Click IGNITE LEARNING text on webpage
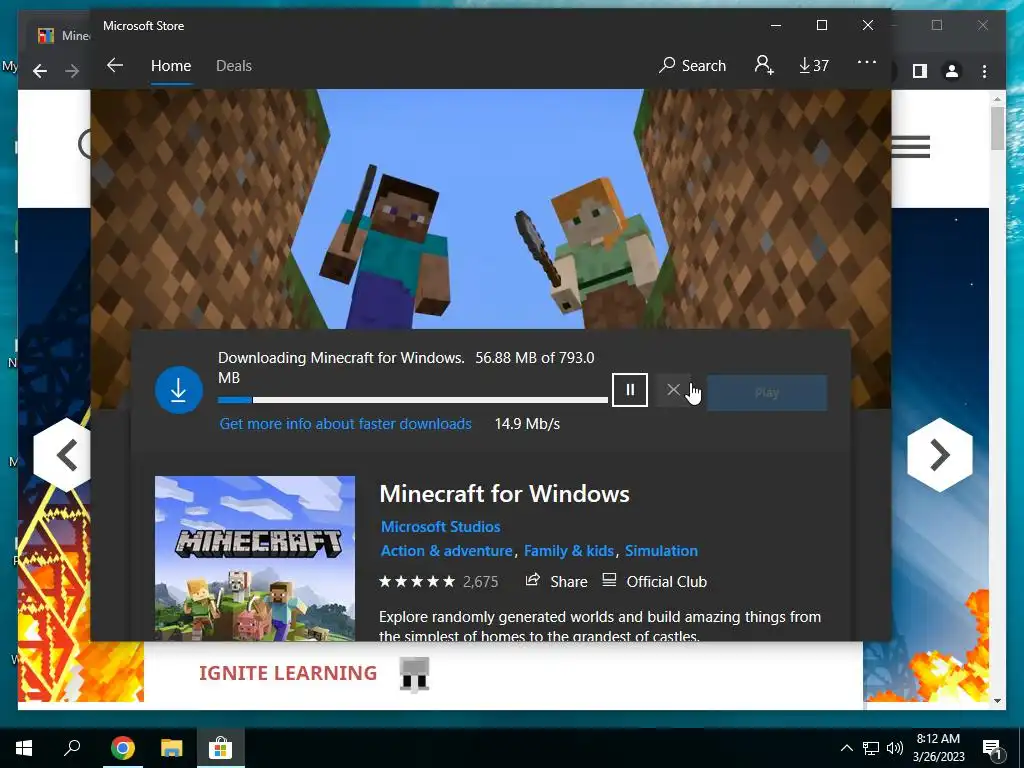The width and height of the screenshot is (1024, 768). coord(288,673)
